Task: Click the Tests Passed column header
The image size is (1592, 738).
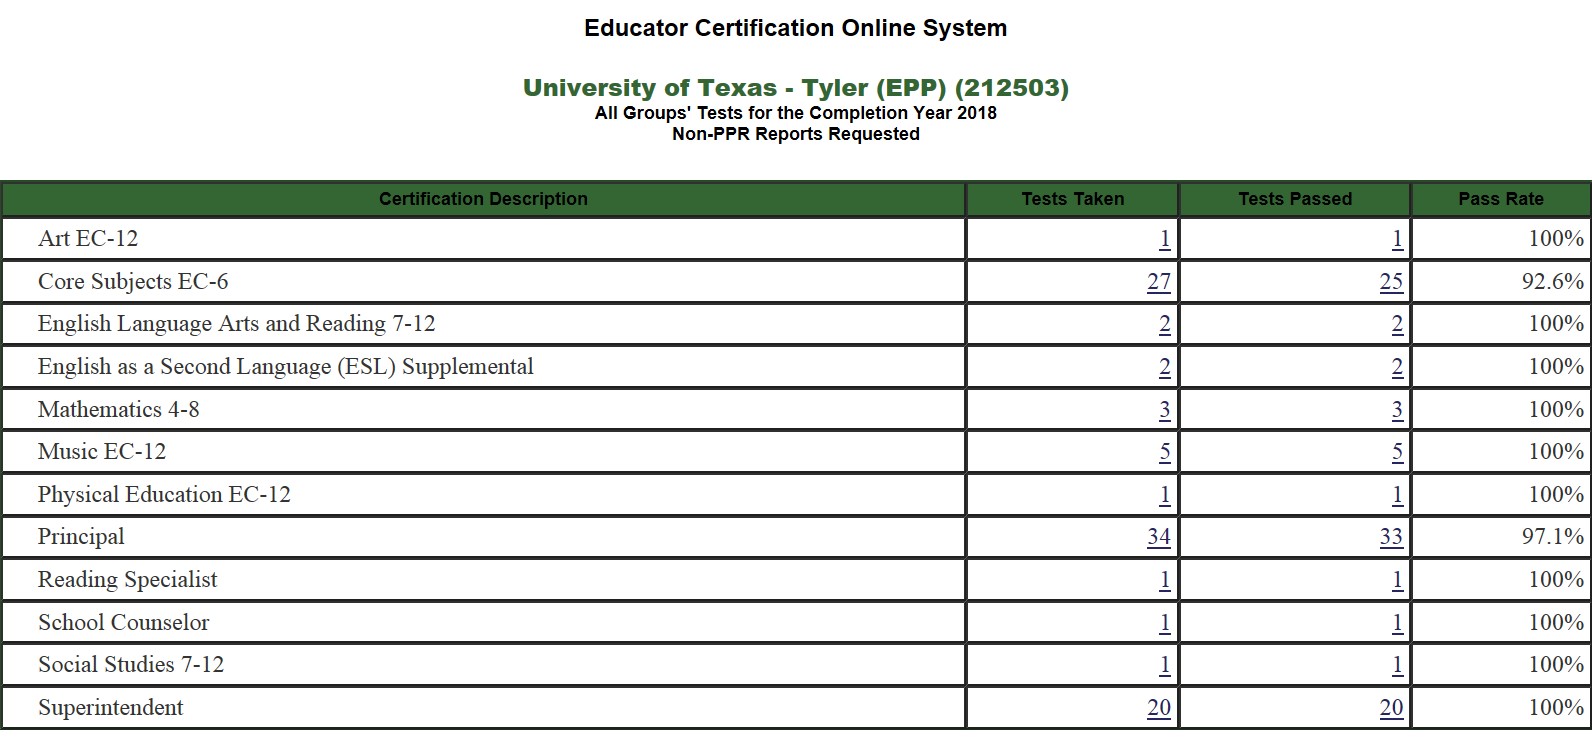Action: click(x=1295, y=199)
